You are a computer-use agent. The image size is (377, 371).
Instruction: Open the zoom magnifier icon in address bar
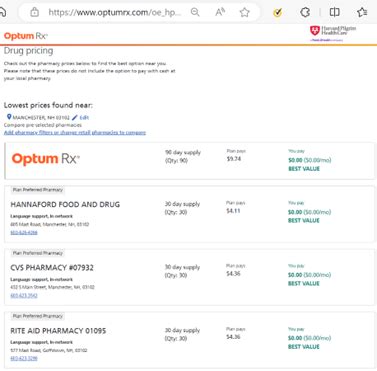[x=195, y=12]
